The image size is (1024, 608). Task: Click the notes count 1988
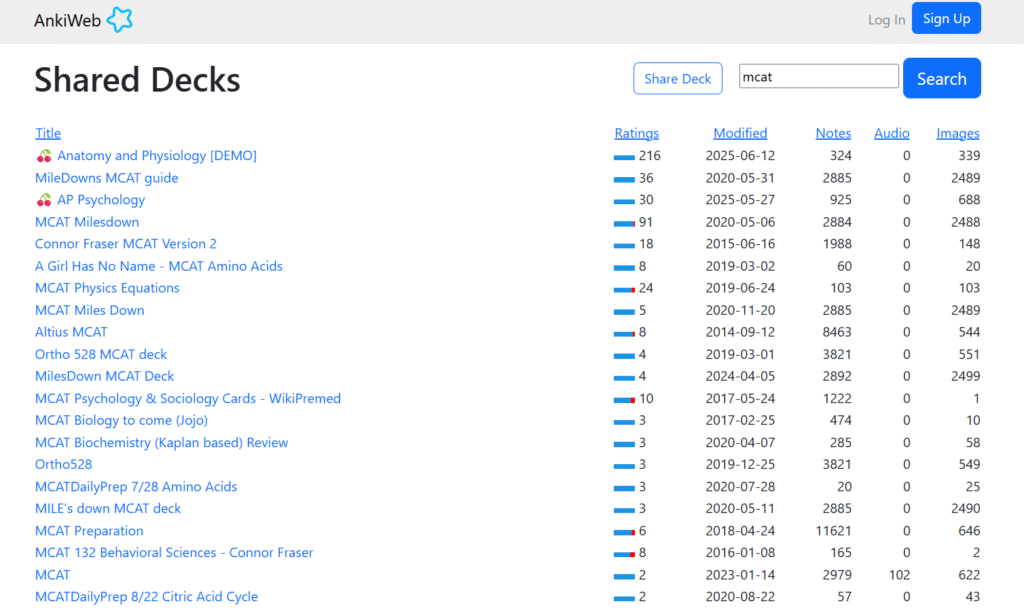[837, 244]
